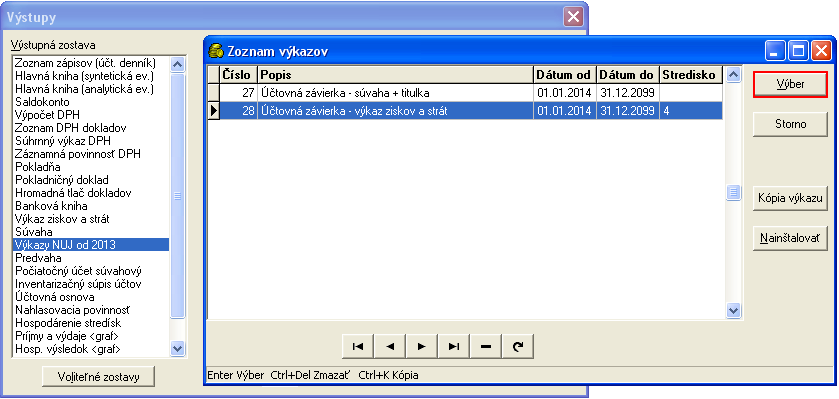The height and width of the screenshot is (399, 839).
Task: Click the Dátum do column header
Action: [x=628, y=75]
